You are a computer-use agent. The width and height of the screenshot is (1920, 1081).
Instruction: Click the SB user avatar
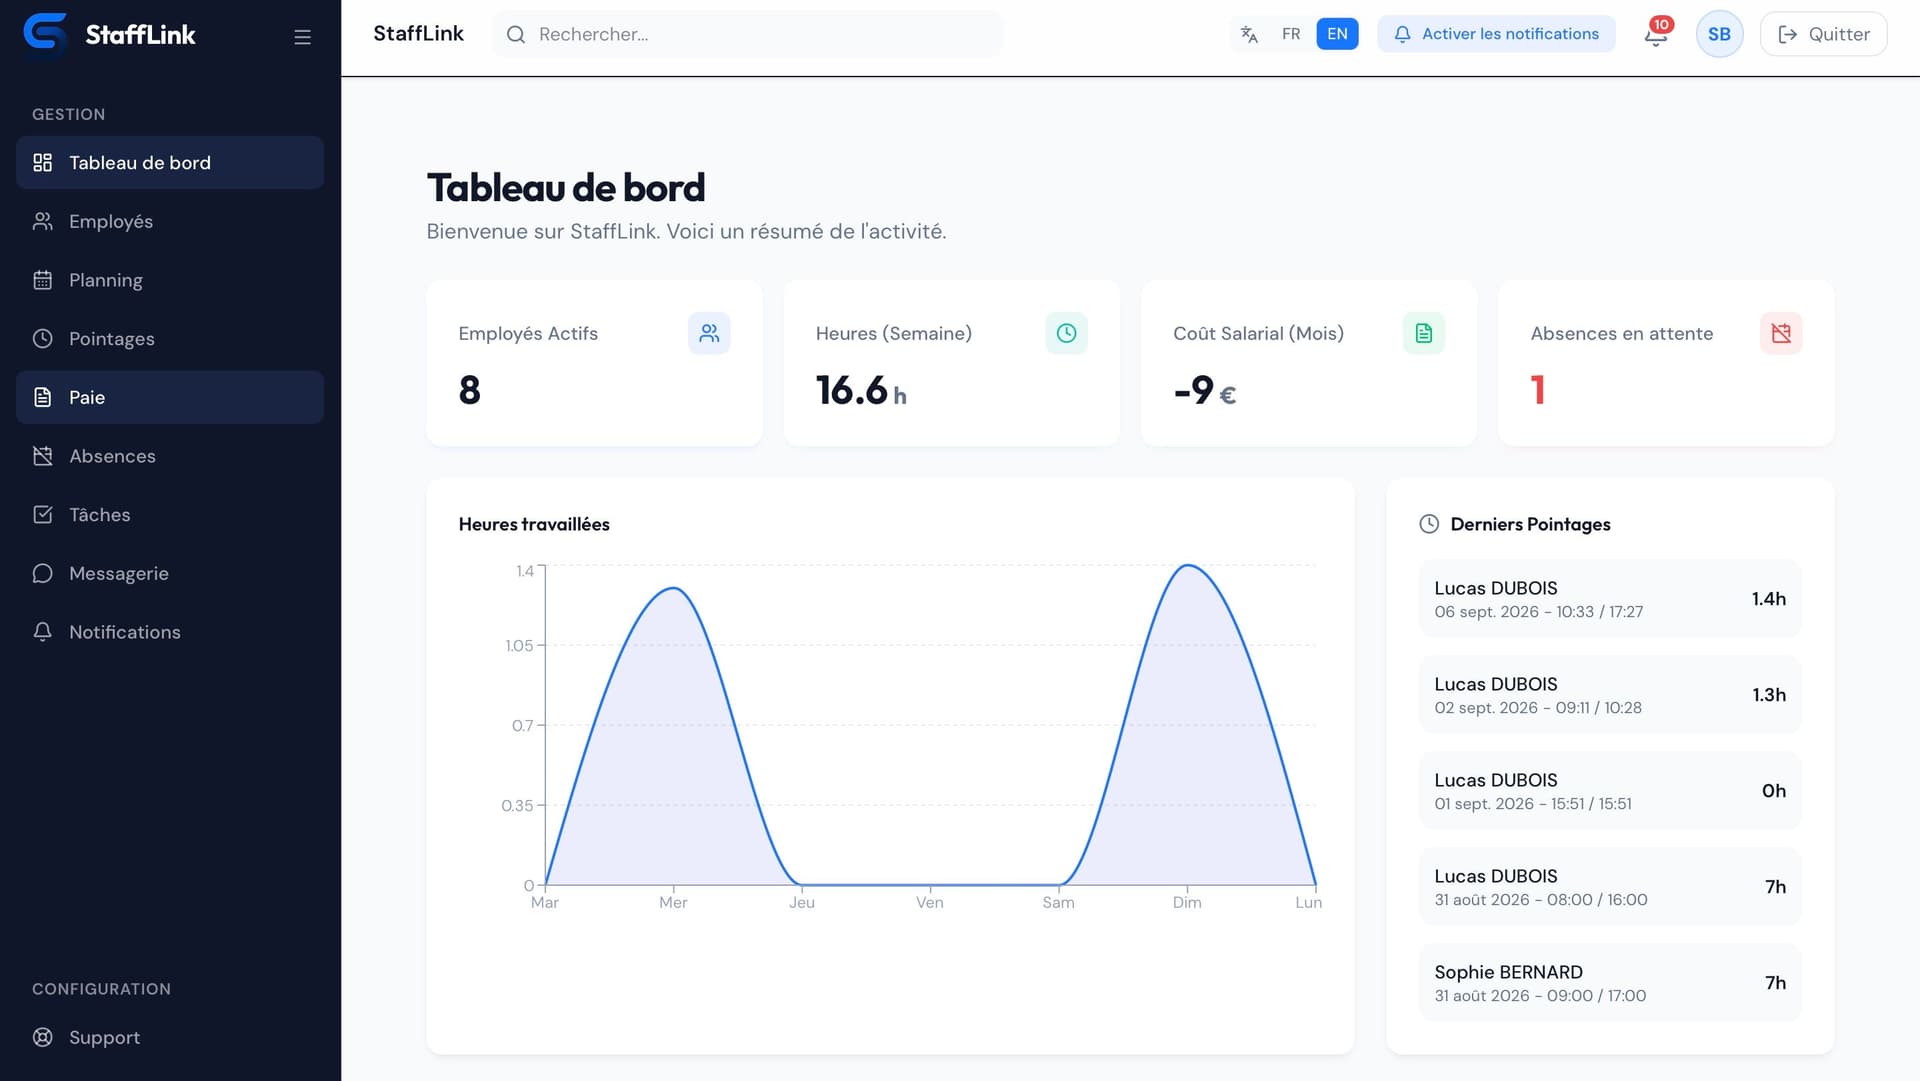coord(1719,34)
